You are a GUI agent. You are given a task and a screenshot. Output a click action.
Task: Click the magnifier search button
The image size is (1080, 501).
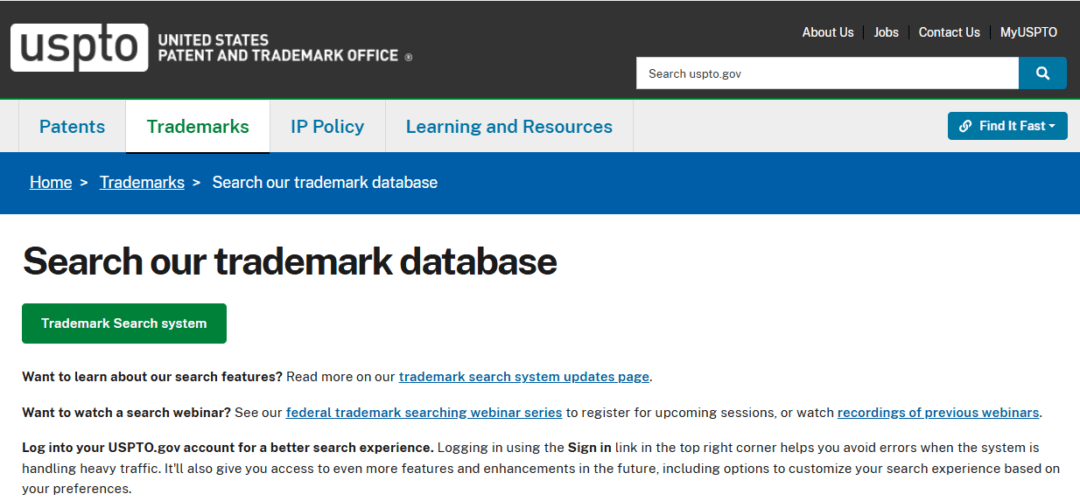[1042, 73]
